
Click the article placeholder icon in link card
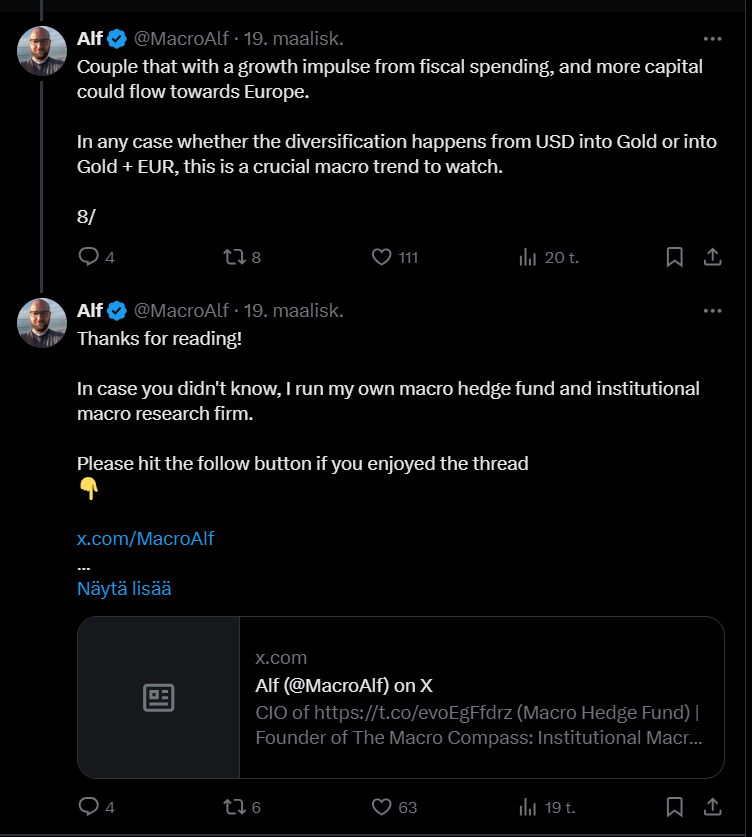tap(159, 697)
